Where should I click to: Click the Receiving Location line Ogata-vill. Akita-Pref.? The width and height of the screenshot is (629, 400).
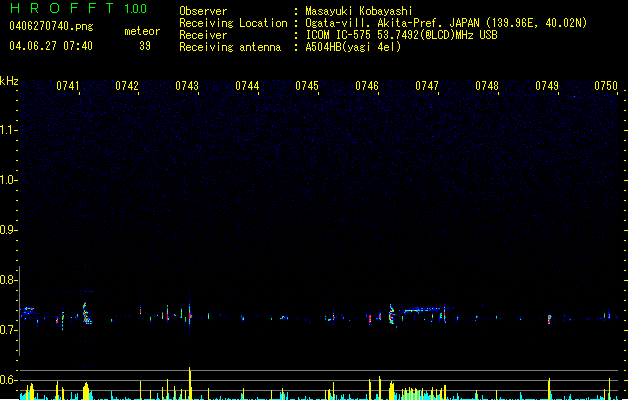pyautogui.click(x=446, y=23)
